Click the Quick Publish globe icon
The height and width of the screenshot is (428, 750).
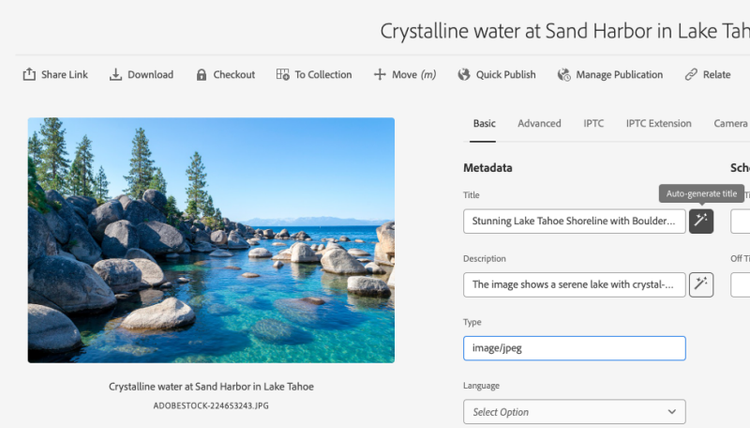point(464,75)
